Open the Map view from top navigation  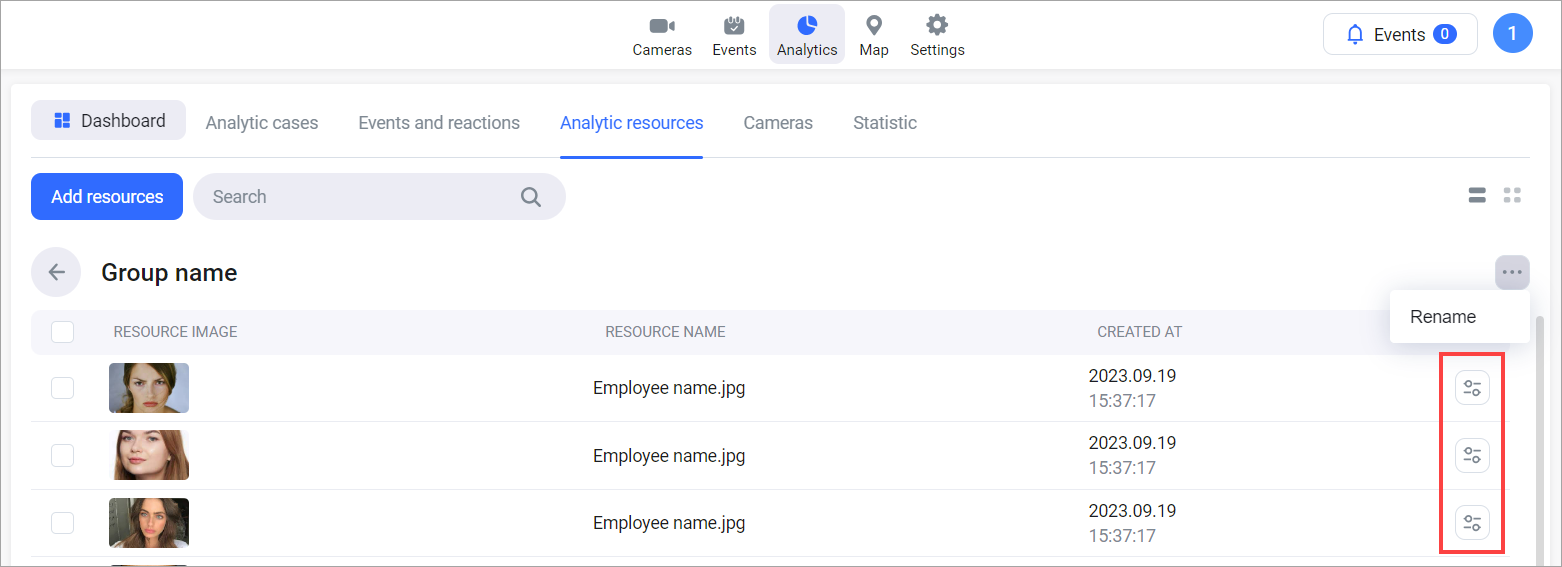click(873, 35)
